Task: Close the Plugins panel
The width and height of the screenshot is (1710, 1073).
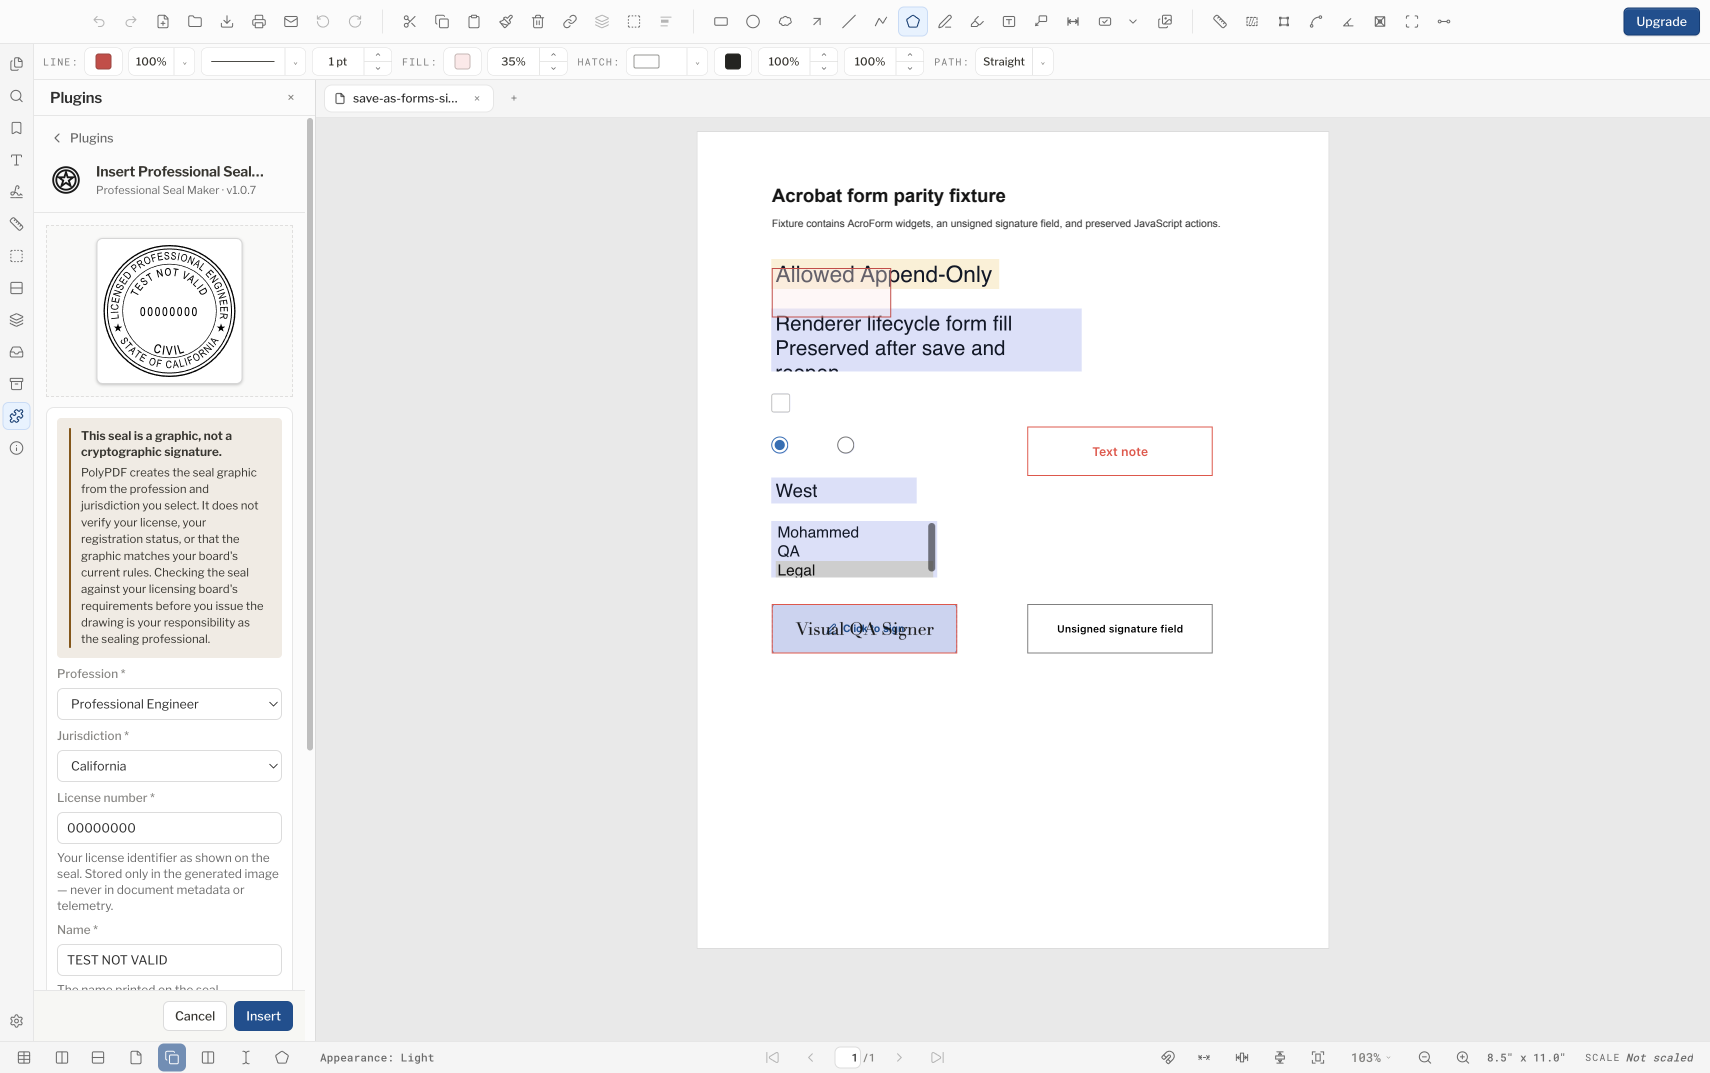Action: pos(291,97)
